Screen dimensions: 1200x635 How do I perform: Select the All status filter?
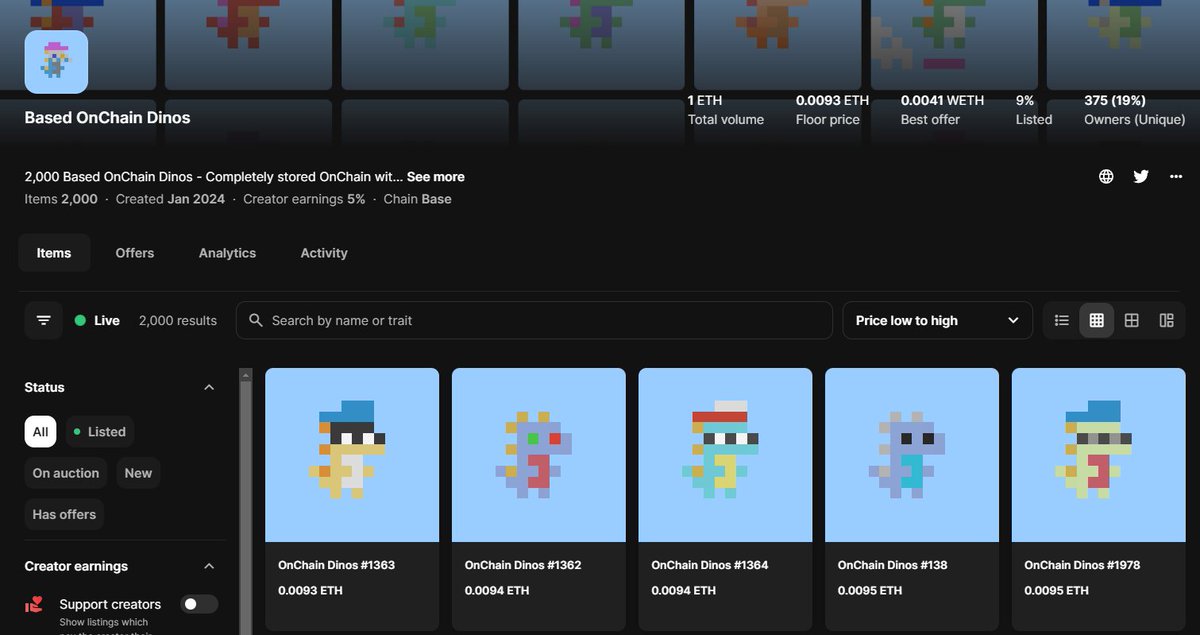40,432
